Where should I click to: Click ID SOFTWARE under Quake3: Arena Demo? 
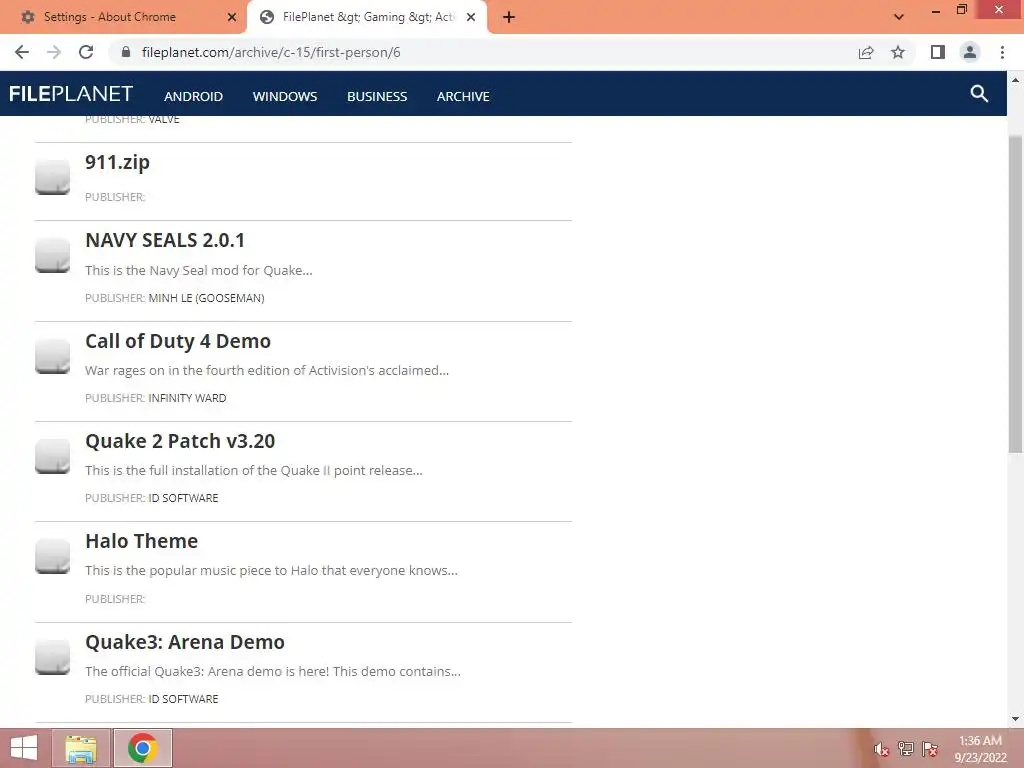pos(184,699)
